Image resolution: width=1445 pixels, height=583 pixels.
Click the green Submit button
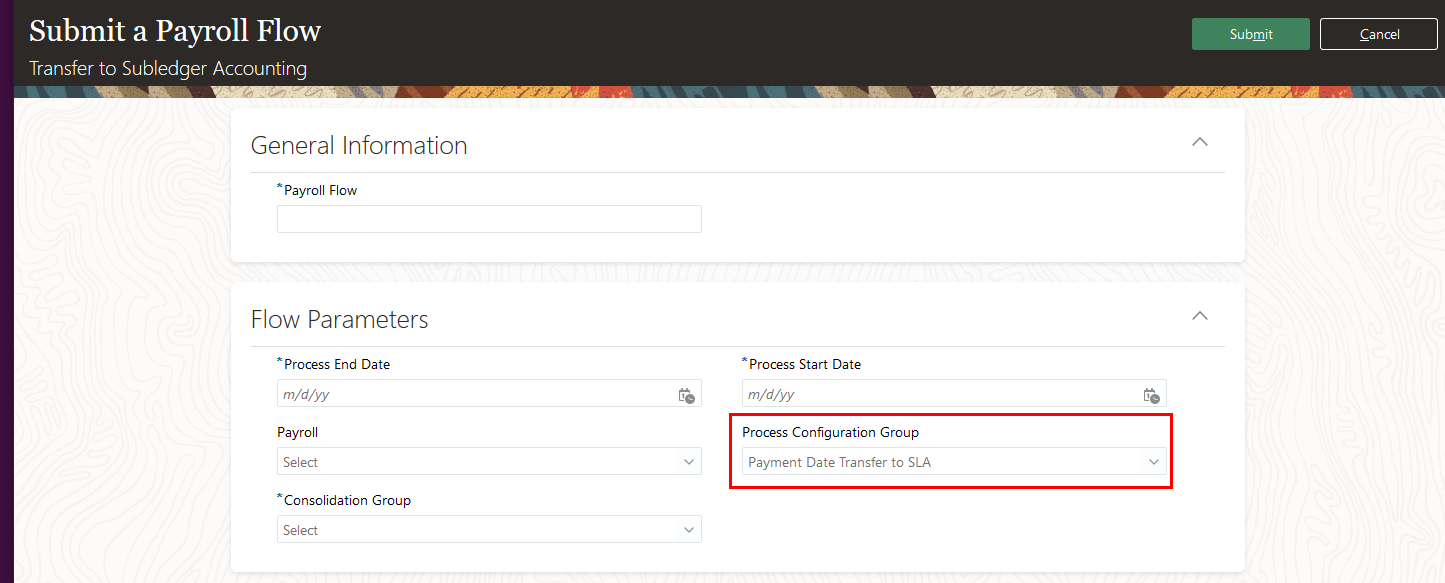pos(1250,34)
